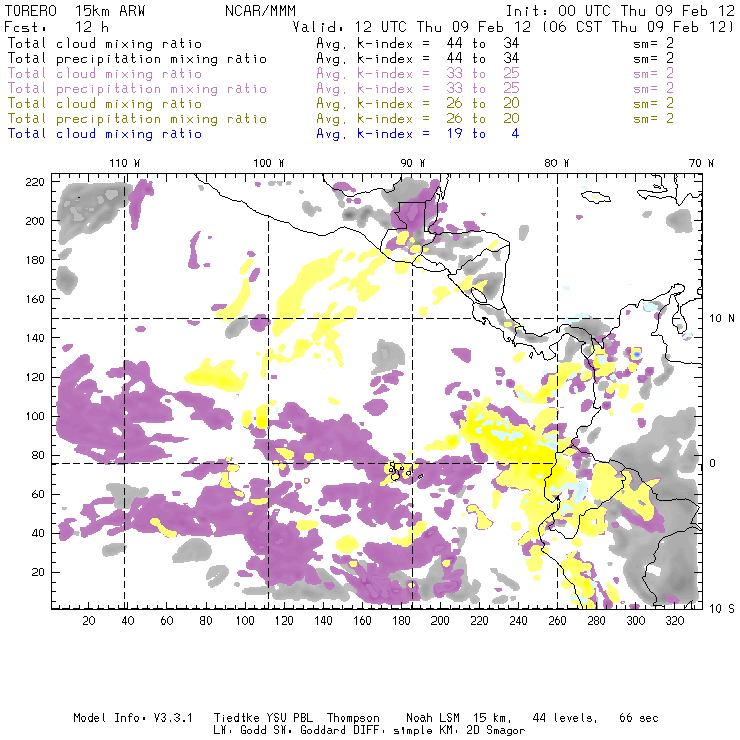Viewport: 740px width, 740px height.
Task: Select the "66 sec" timestep text
Action: (x=639, y=718)
